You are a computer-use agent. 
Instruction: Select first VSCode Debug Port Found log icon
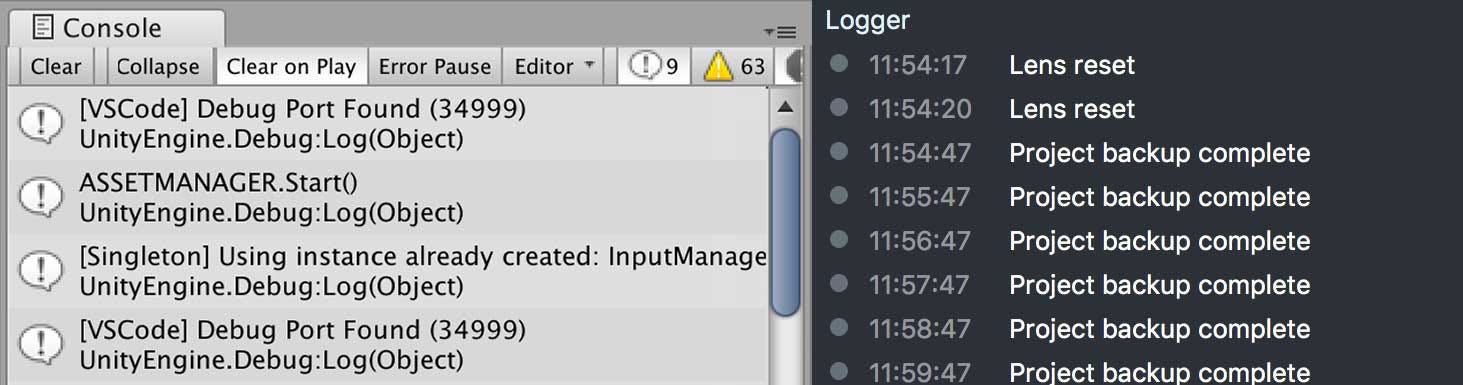[x=41, y=124]
